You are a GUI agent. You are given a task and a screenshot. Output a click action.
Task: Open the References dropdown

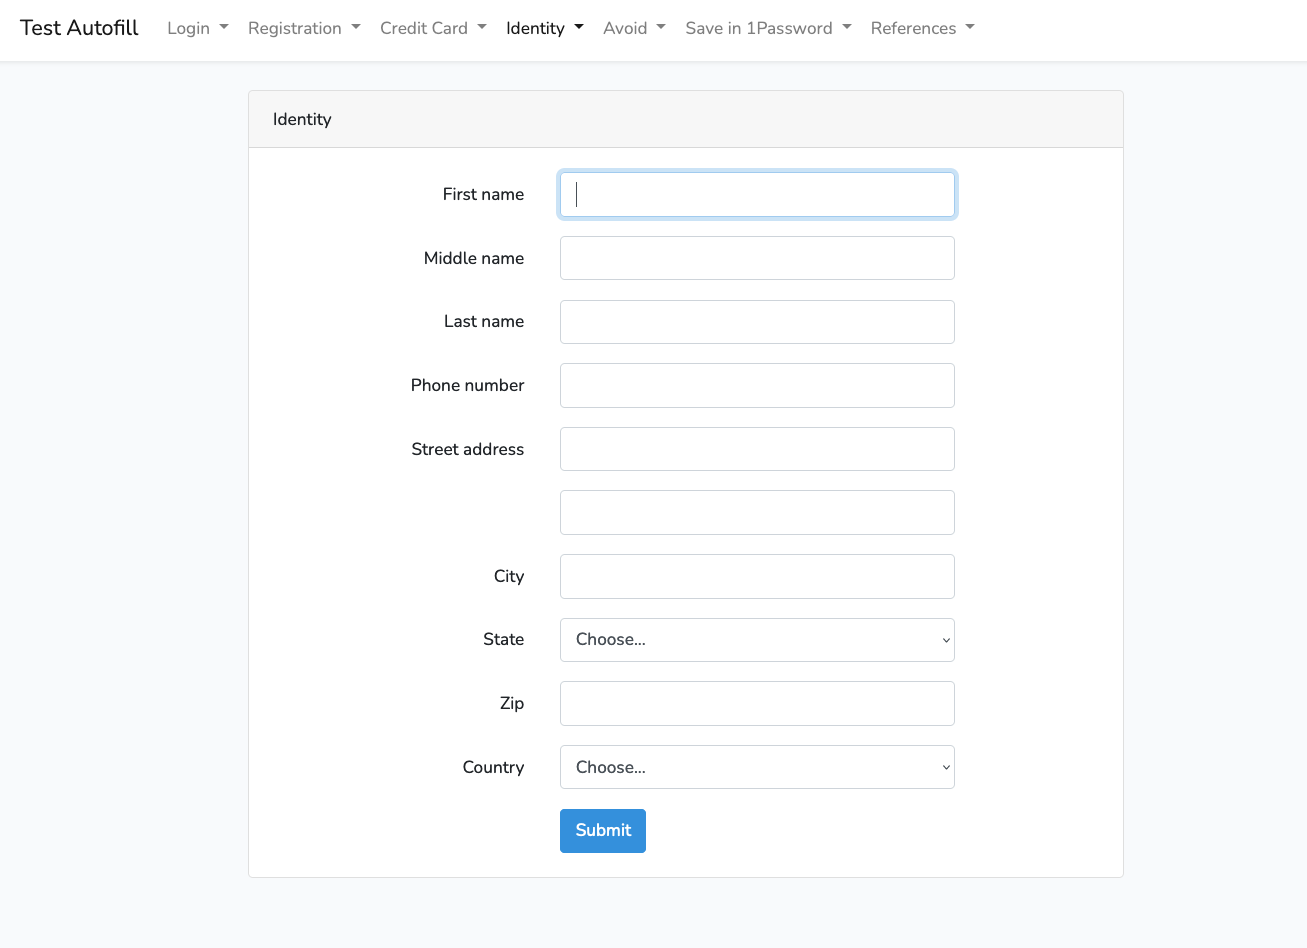[x=922, y=28]
